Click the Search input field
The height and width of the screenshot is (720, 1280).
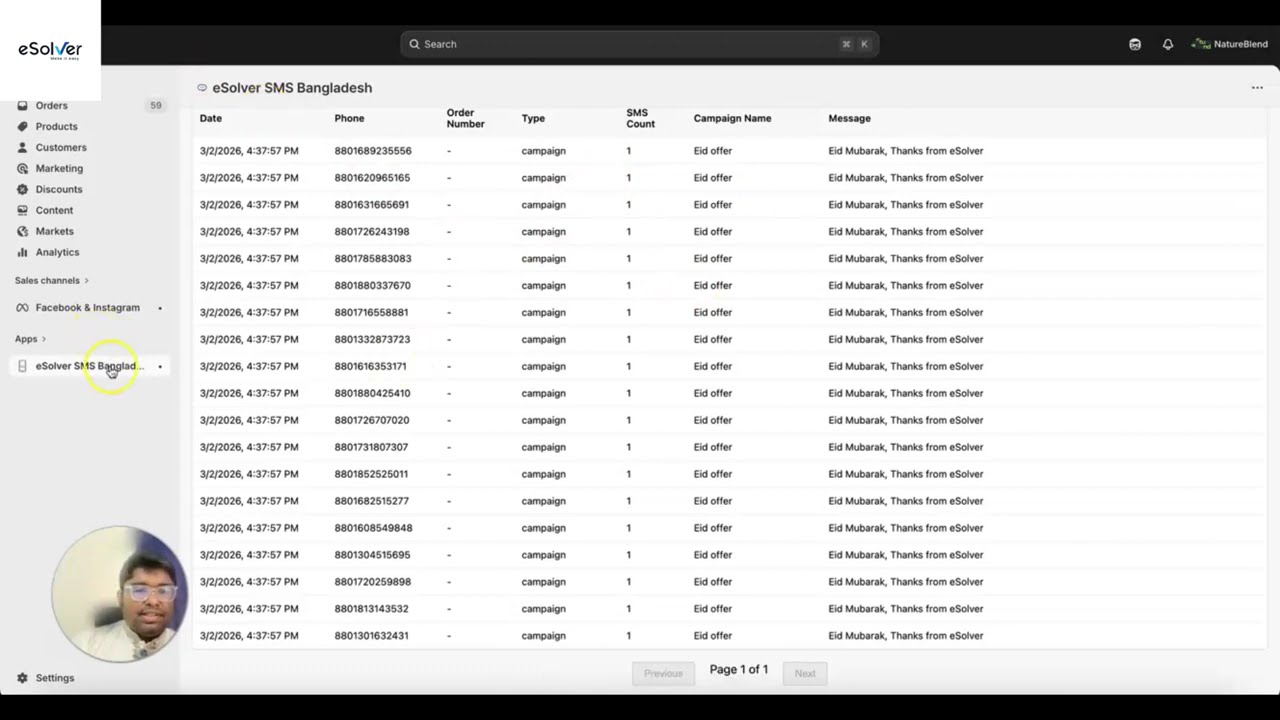click(x=639, y=44)
